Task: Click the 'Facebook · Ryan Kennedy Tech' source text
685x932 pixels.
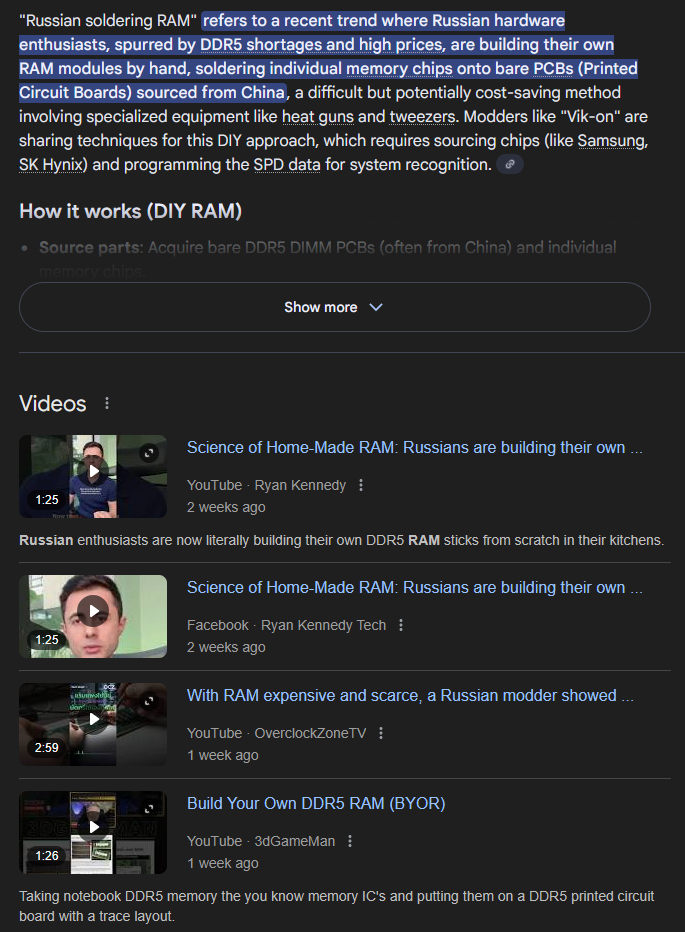Action: pyautogui.click(x=287, y=625)
